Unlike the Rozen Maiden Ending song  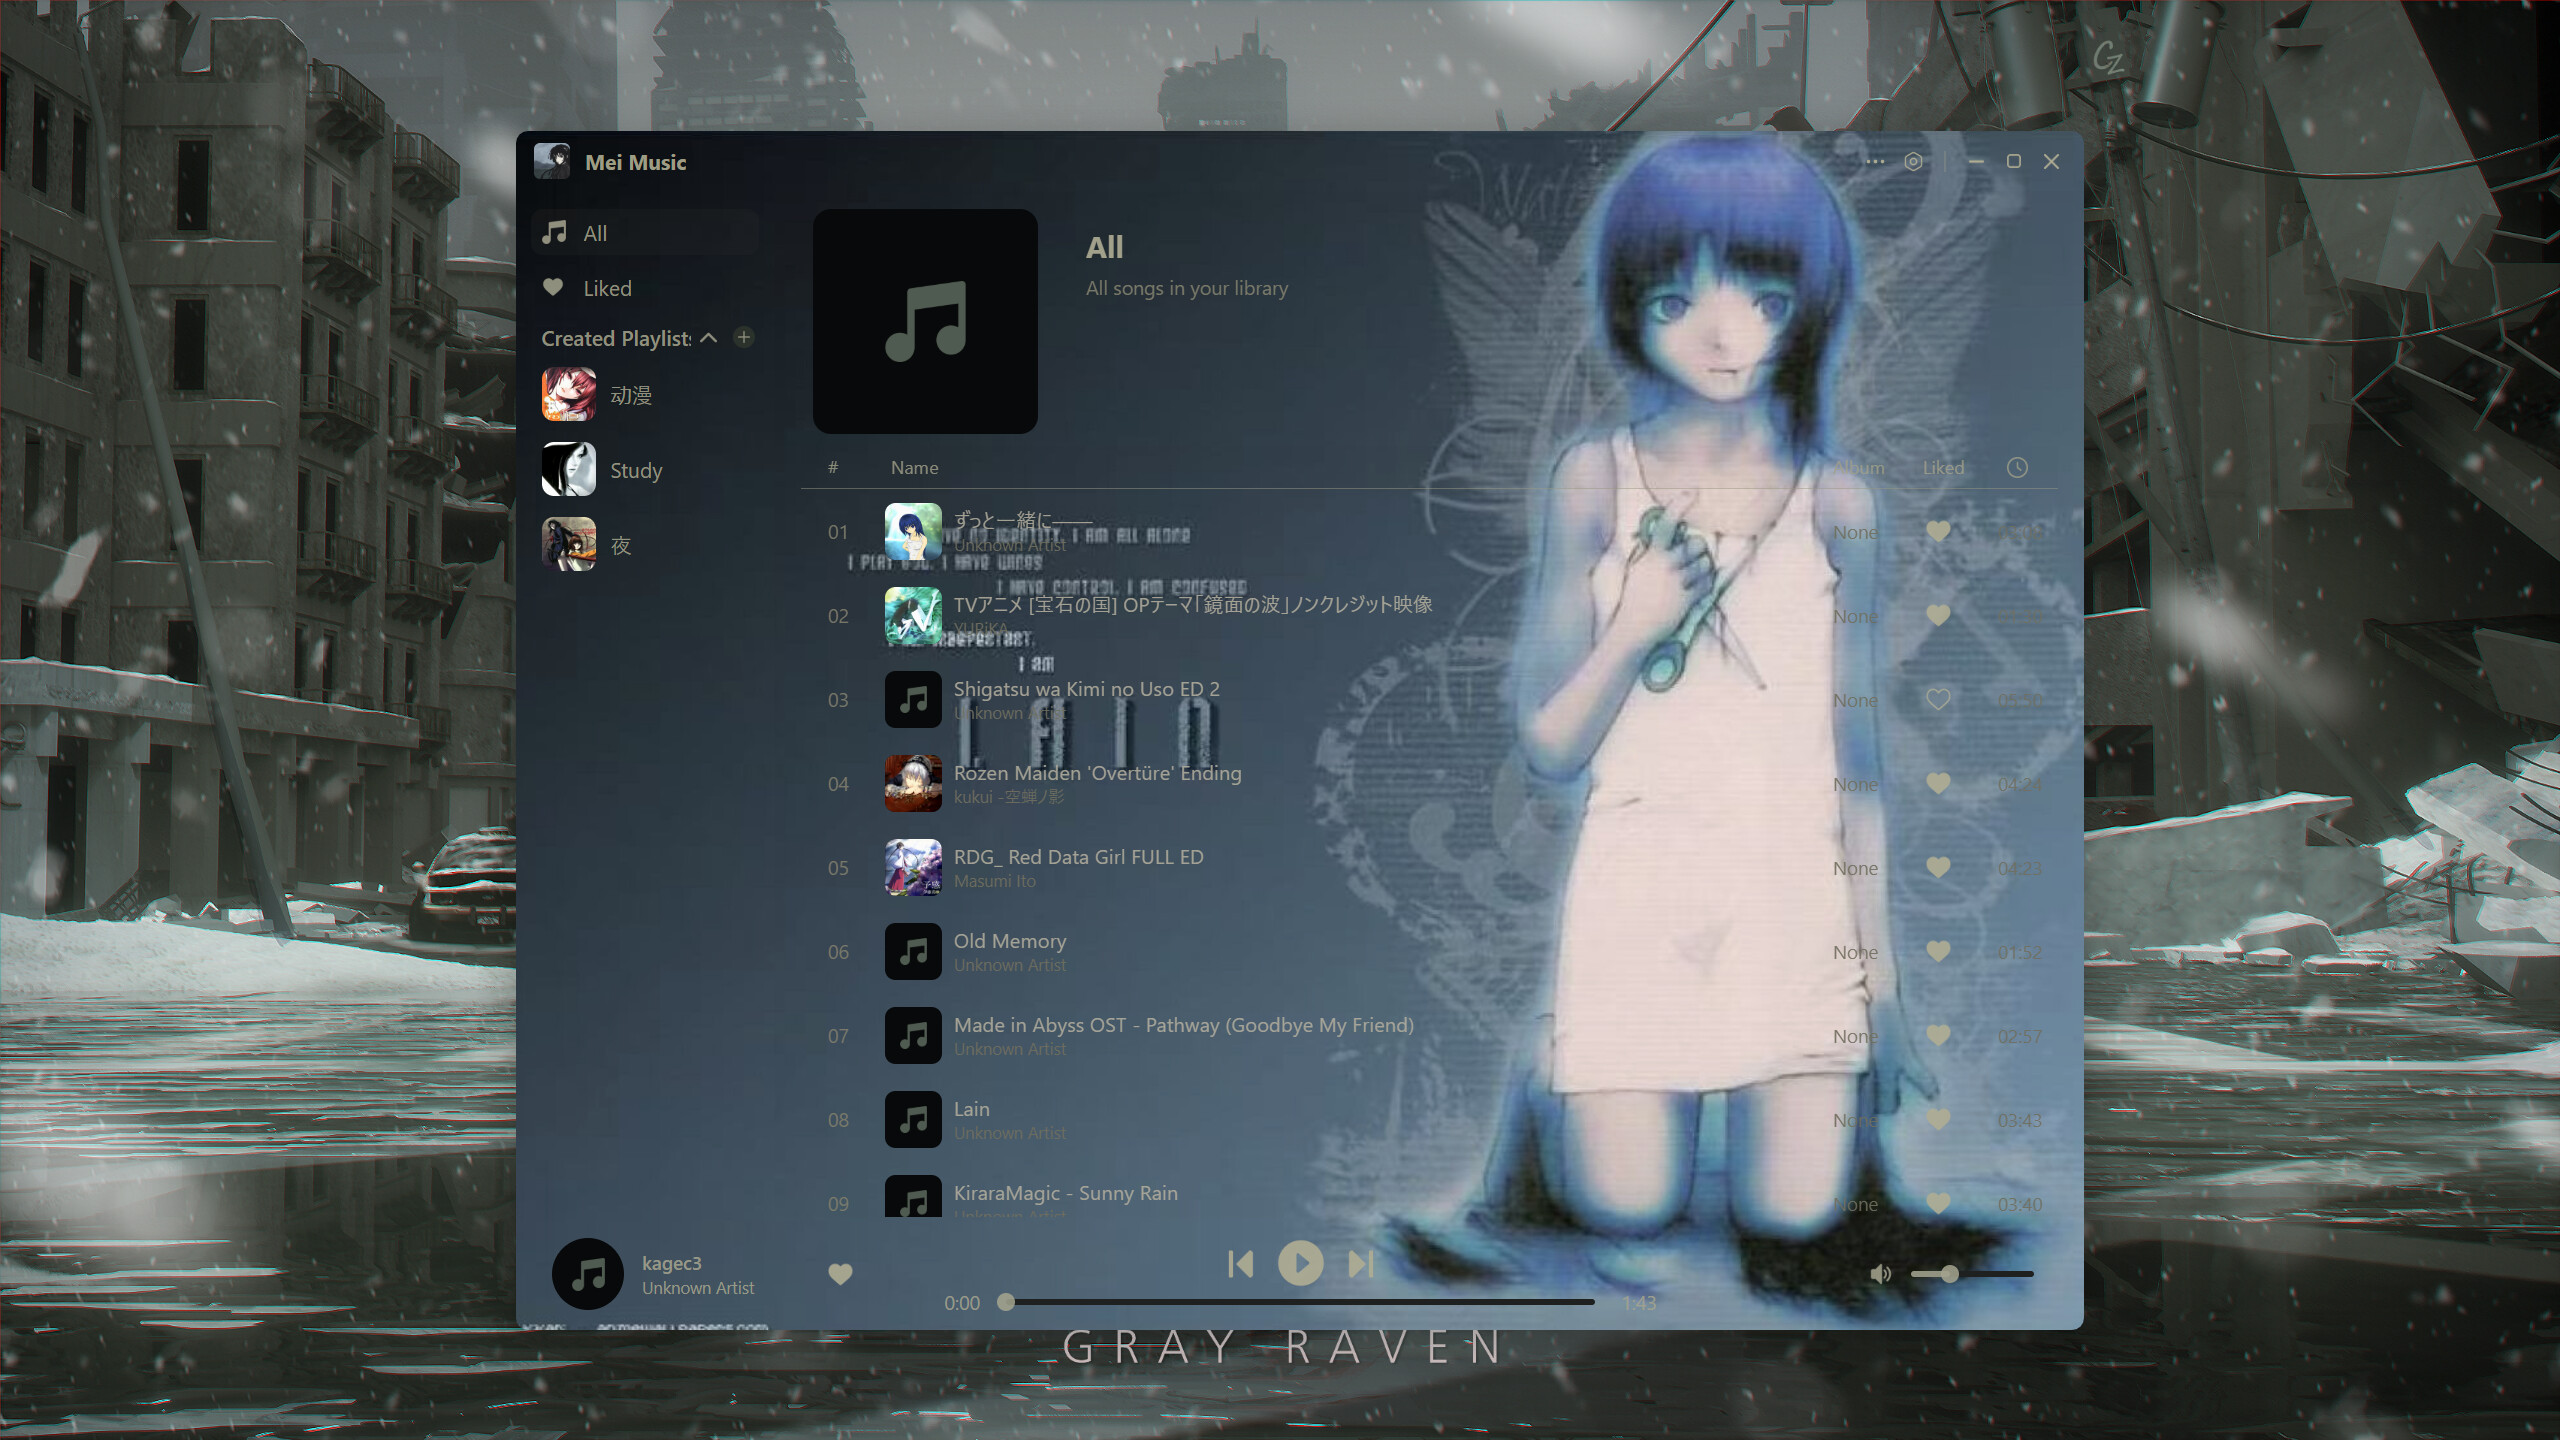pos(1938,784)
